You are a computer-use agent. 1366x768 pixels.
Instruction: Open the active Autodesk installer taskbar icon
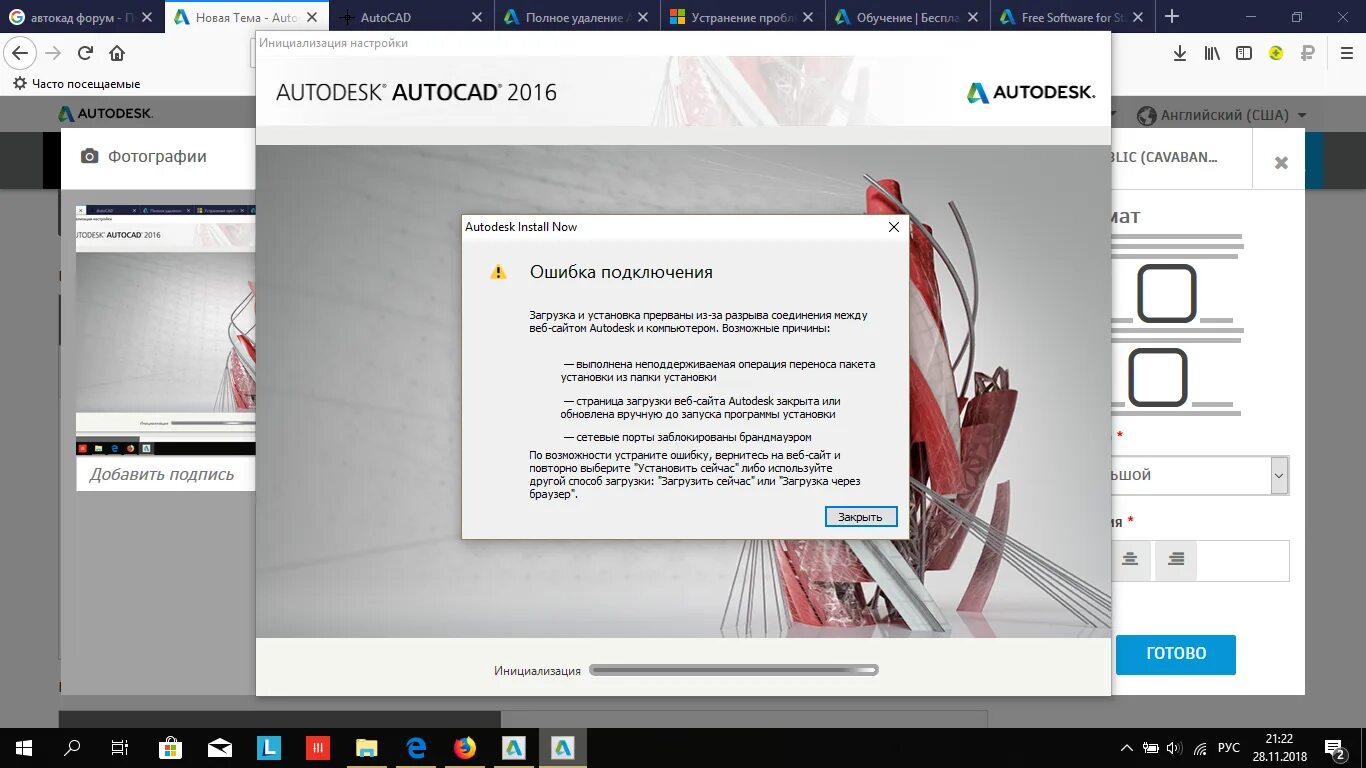tap(563, 748)
